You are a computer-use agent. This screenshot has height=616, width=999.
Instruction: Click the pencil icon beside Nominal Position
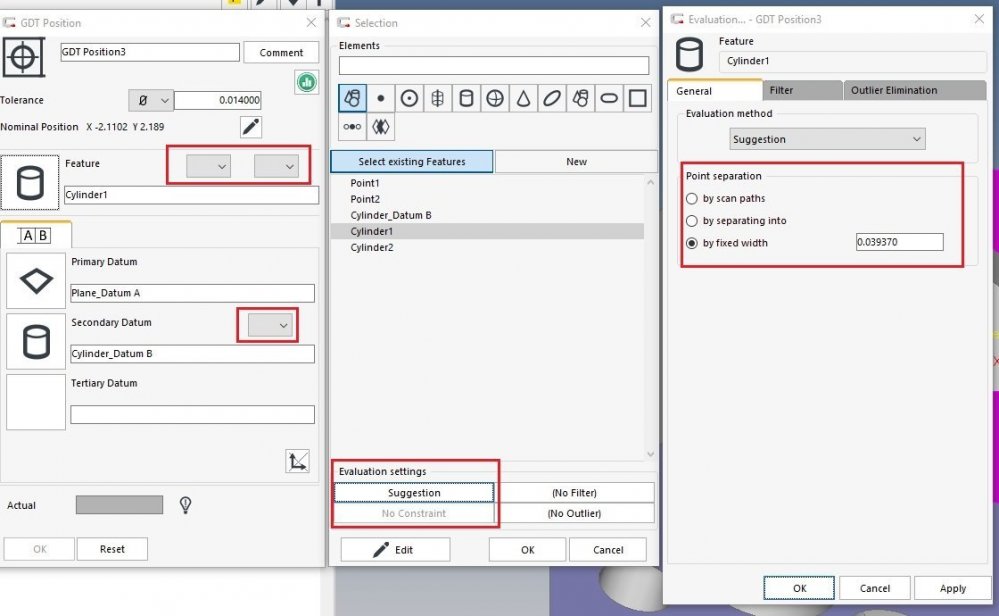pos(251,127)
